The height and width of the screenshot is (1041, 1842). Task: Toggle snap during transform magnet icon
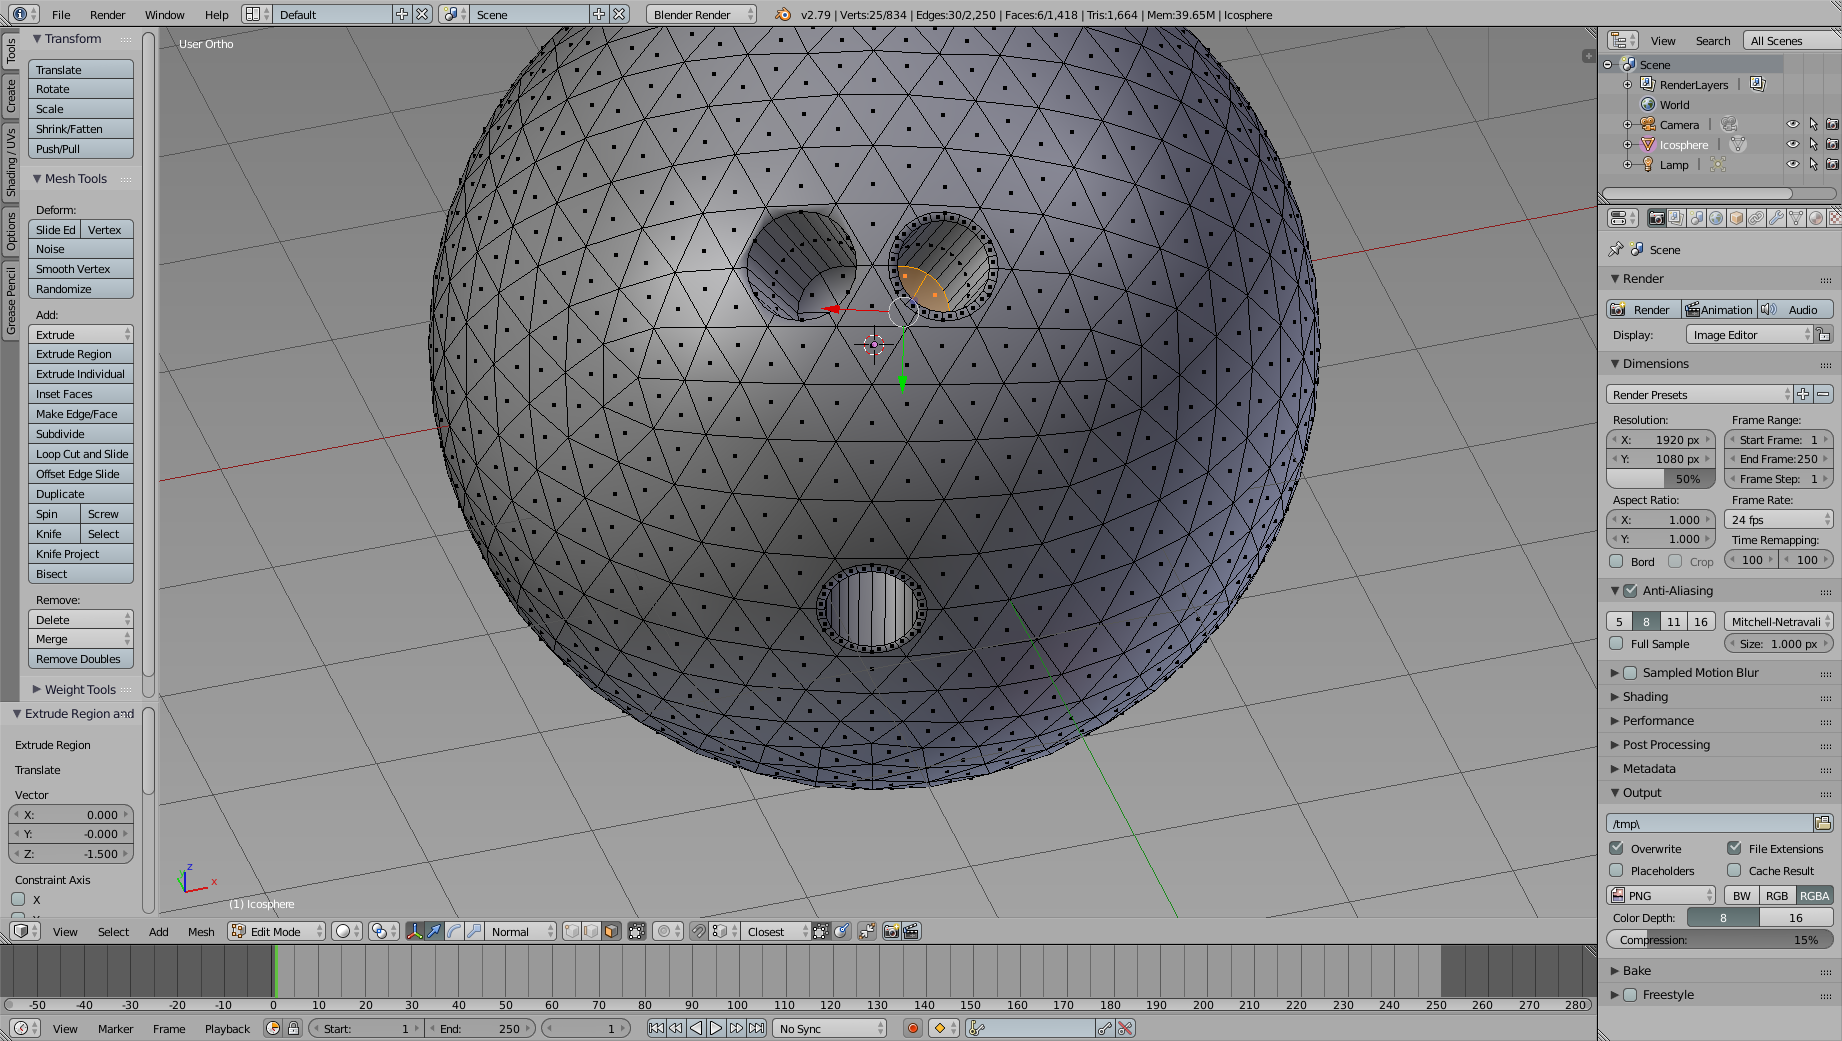(699, 931)
